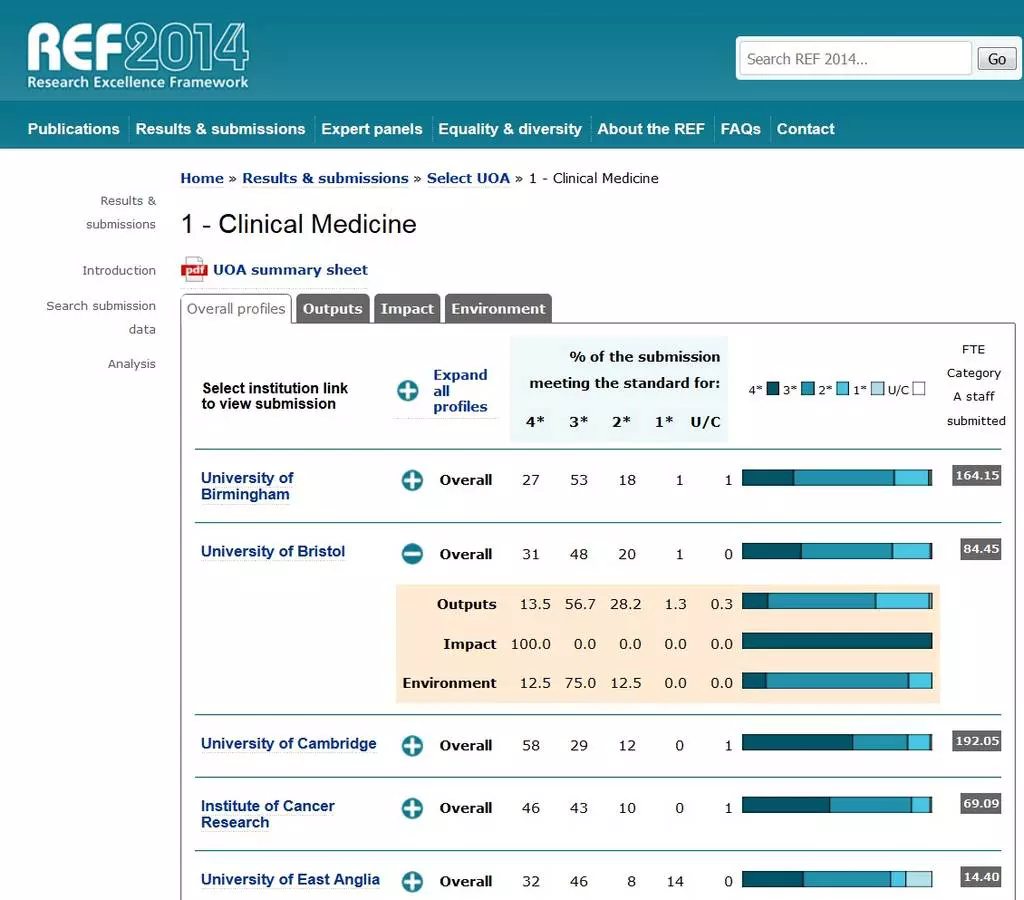Click the Search REF 2014 input field
The width and height of the screenshot is (1024, 900).
(855, 59)
